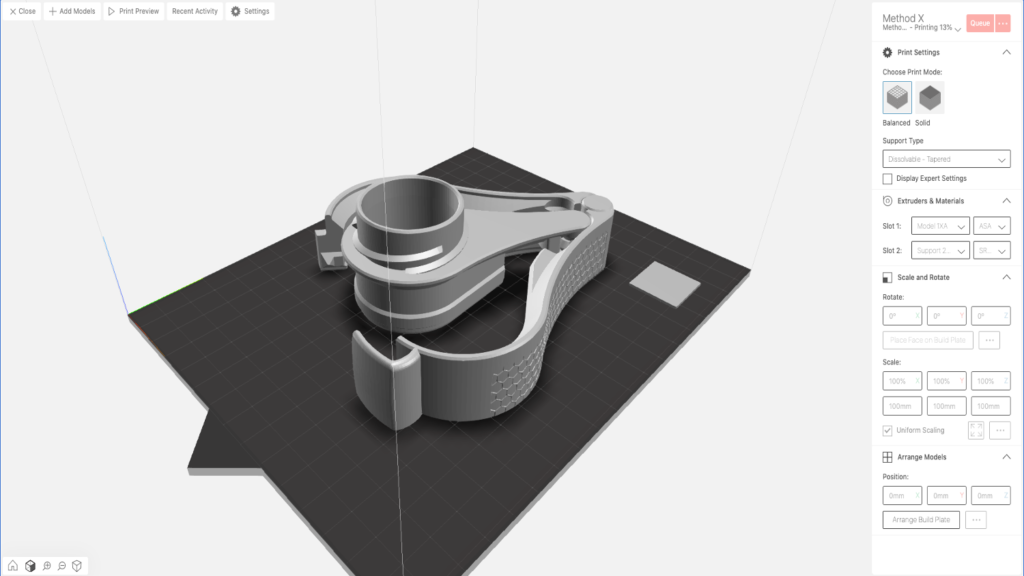Collapse the Print Settings section
The height and width of the screenshot is (576, 1024).
[1008, 51]
